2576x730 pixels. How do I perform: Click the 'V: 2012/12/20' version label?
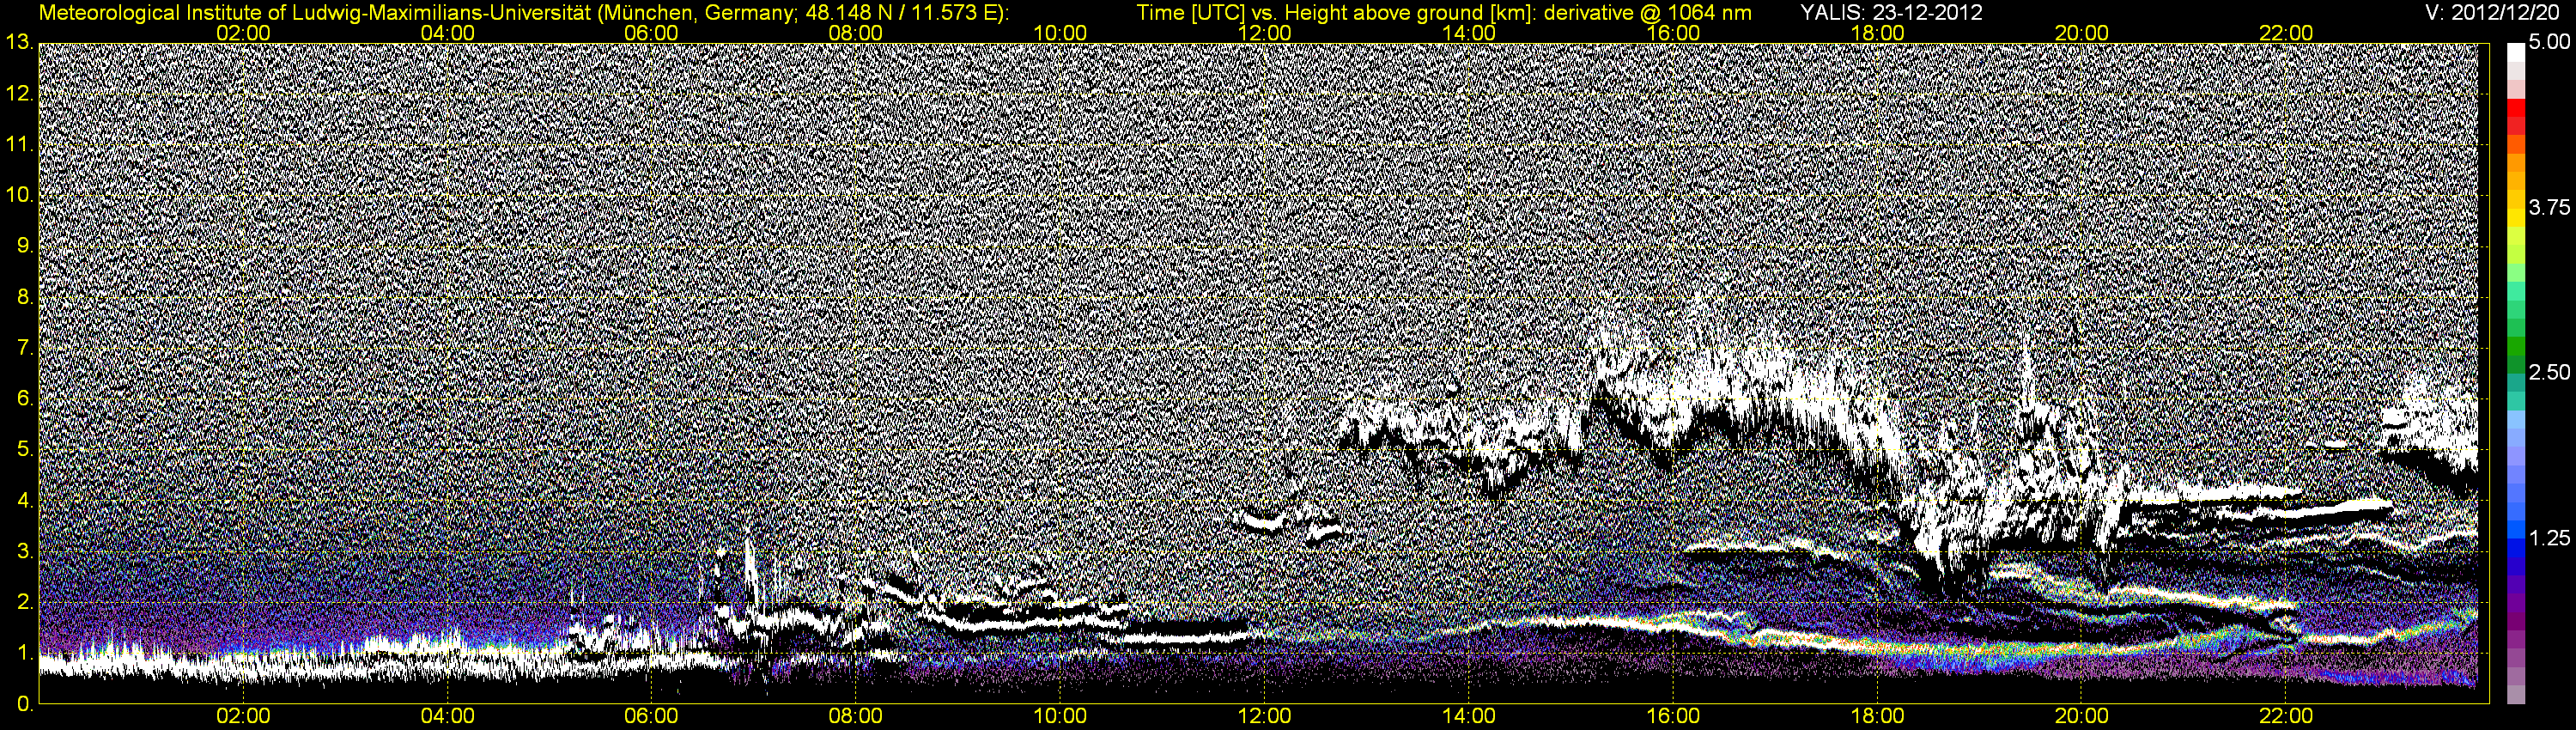coord(2493,12)
